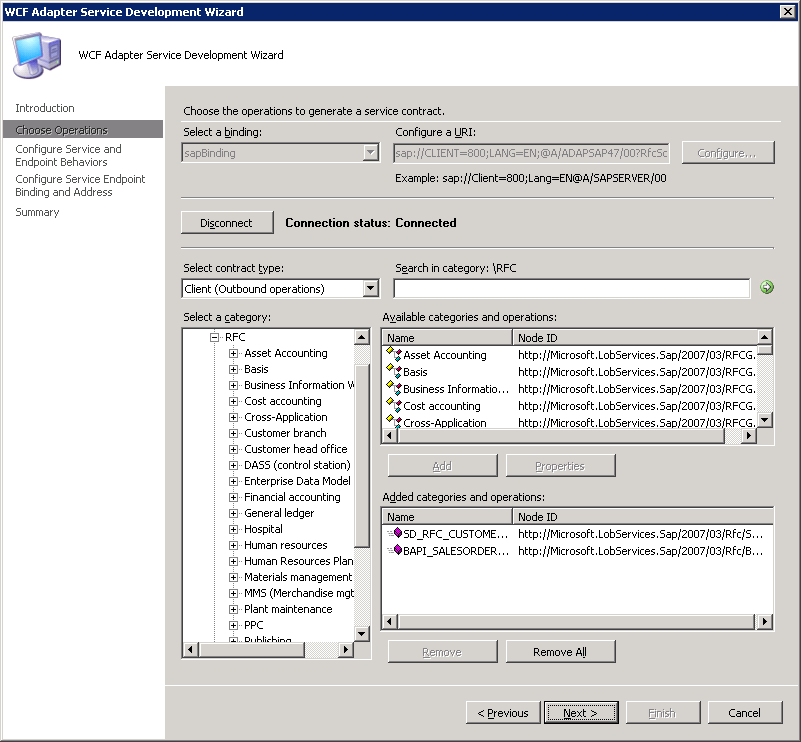Click Node ID column header in added list
801x742 pixels.
point(643,517)
